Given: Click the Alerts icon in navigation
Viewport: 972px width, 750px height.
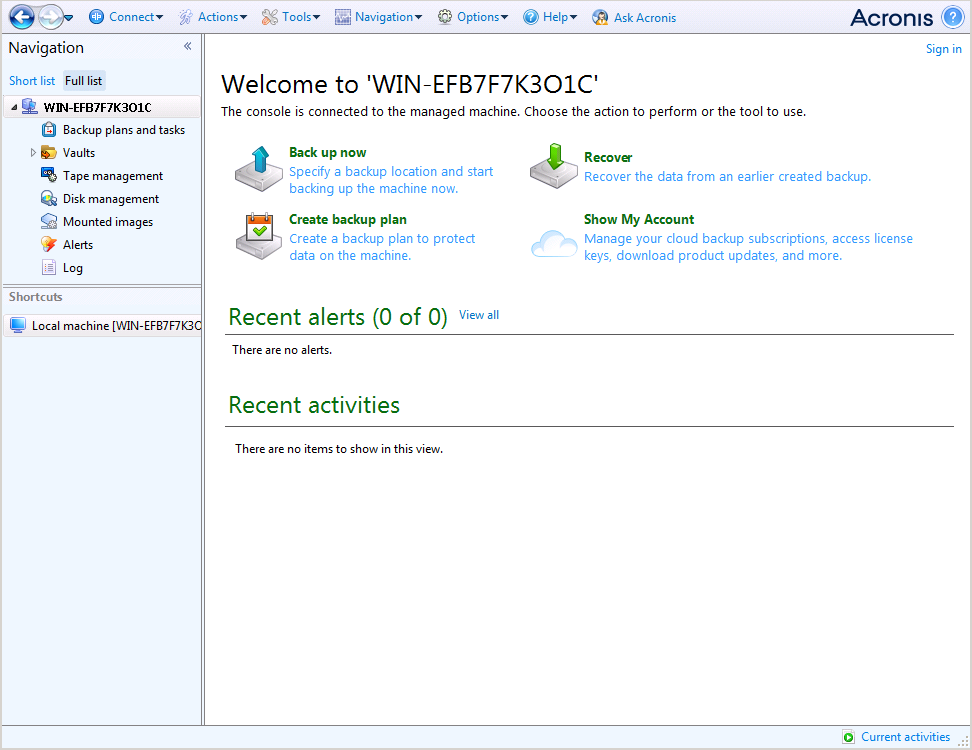Looking at the screenshot, I should [49, 244].
